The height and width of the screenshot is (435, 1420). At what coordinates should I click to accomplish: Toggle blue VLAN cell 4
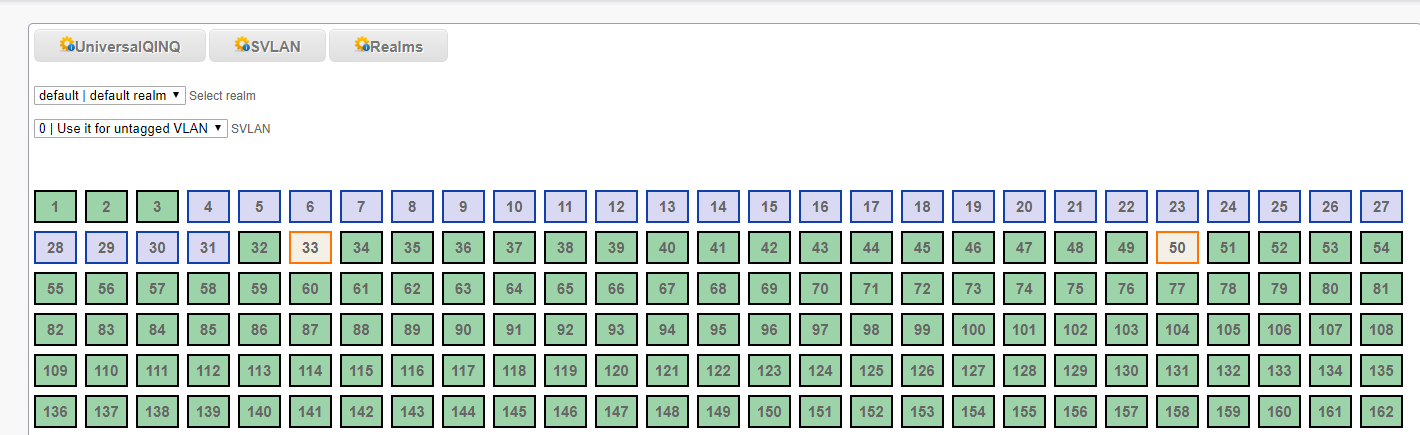208,207
